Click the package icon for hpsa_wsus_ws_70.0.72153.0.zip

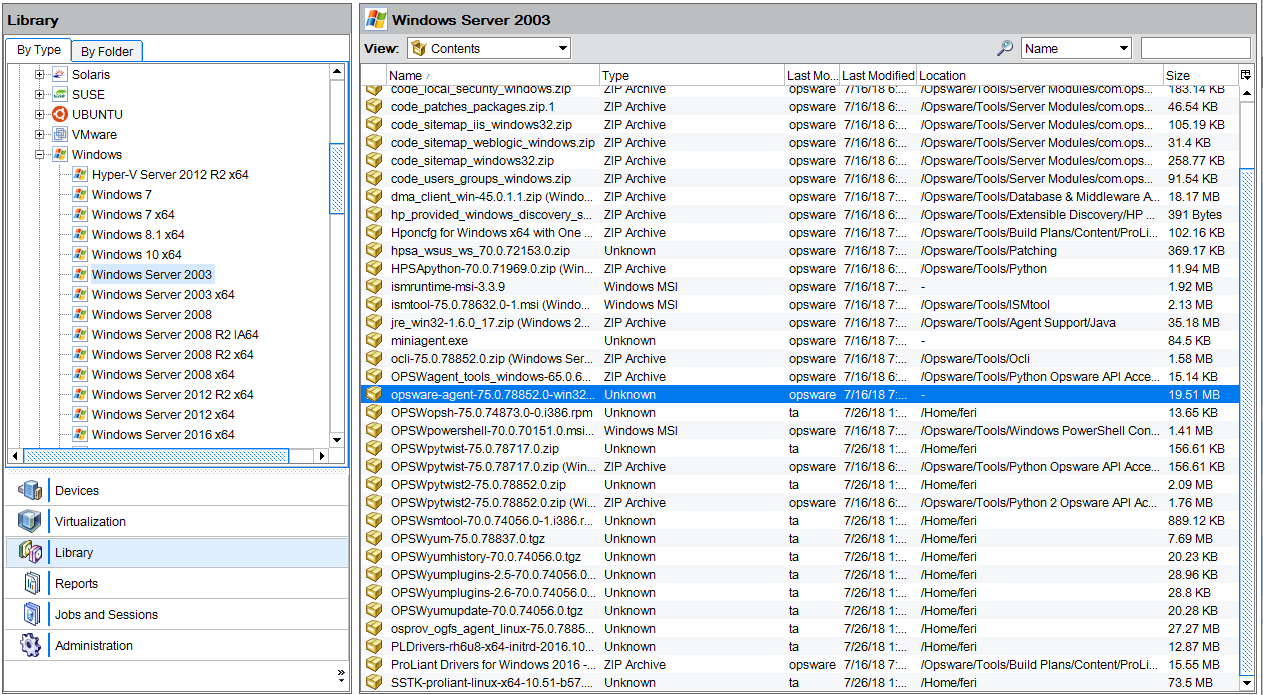click(x=374, y=250)
